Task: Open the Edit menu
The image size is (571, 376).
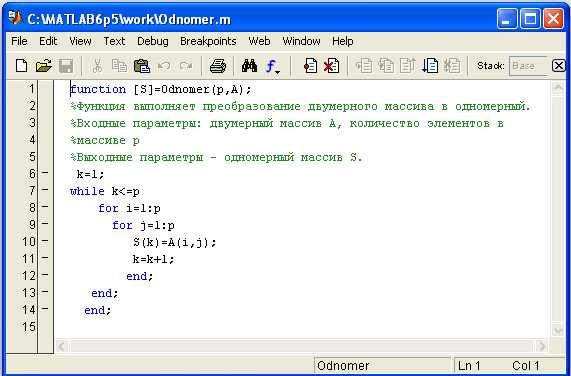Action: point(48,41)
